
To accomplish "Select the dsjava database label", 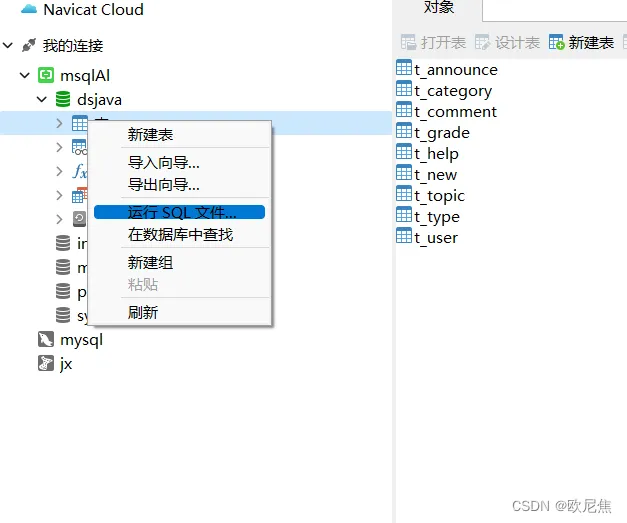I will coord(99,100).
